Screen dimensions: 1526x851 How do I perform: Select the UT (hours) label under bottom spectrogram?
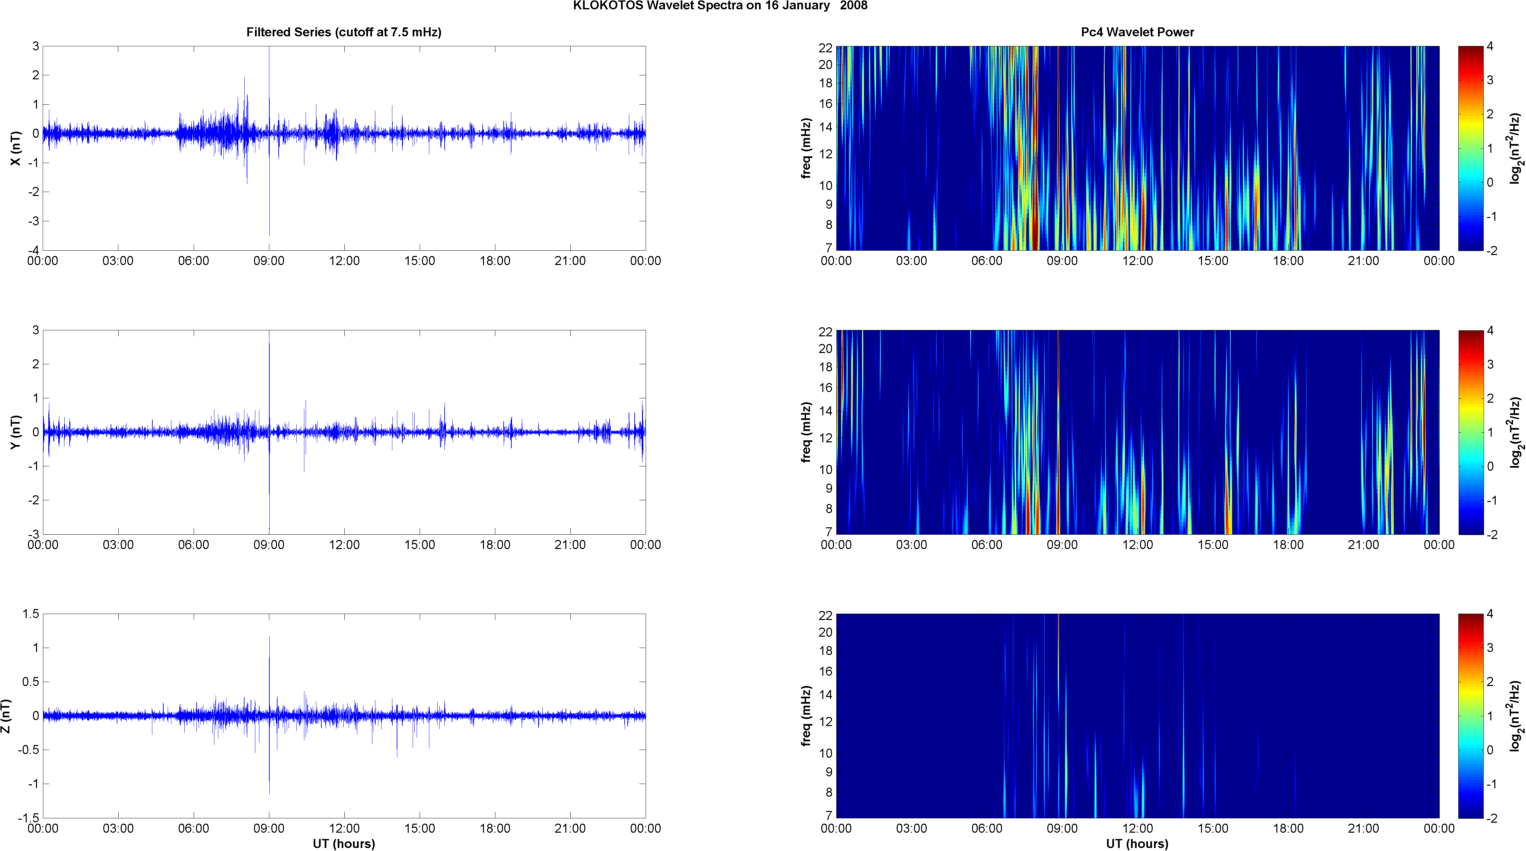pyautogui.click(x=1137, y=844)
